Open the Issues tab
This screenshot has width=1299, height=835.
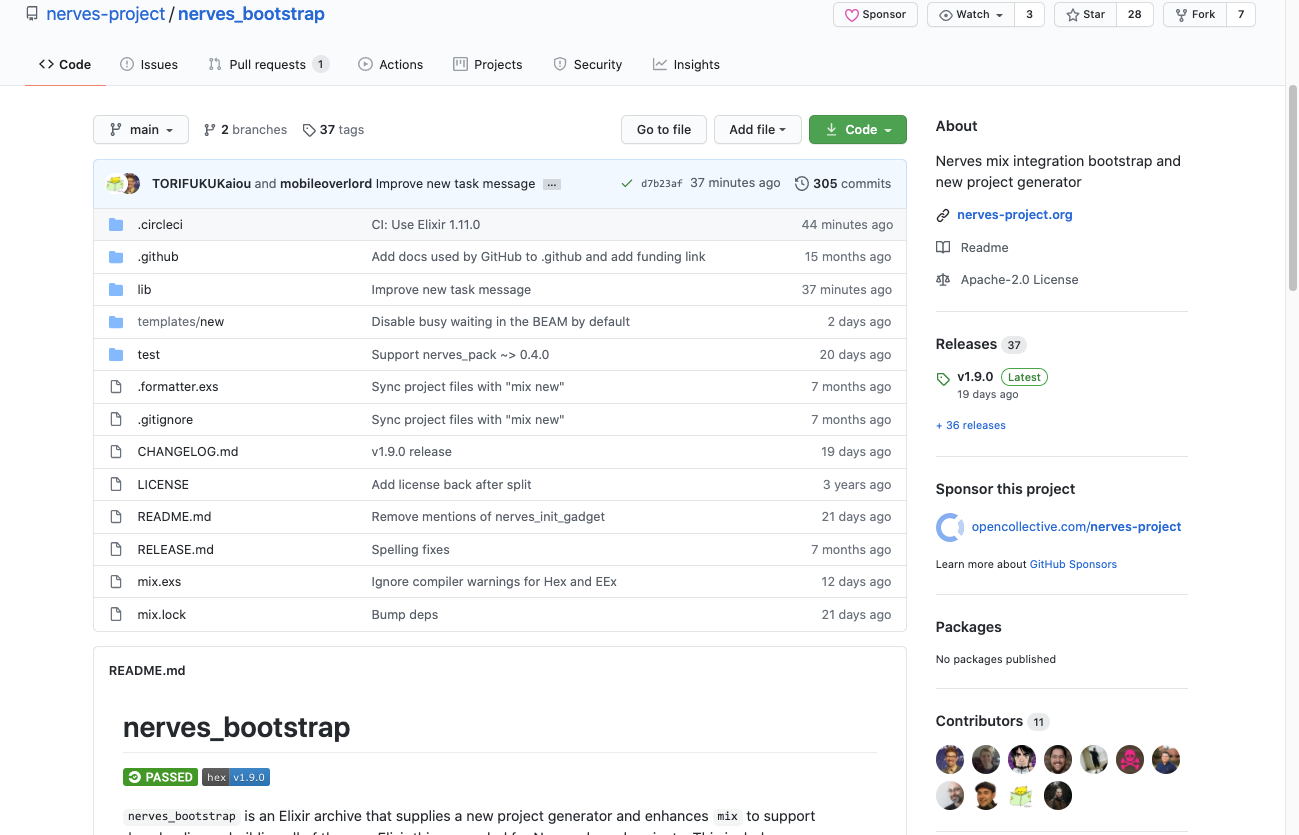tap(149, 64)
